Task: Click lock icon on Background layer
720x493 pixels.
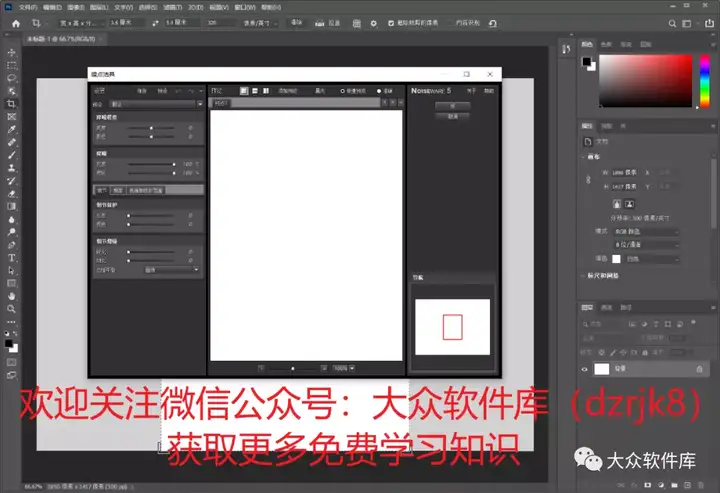Action: pos(699,369)
